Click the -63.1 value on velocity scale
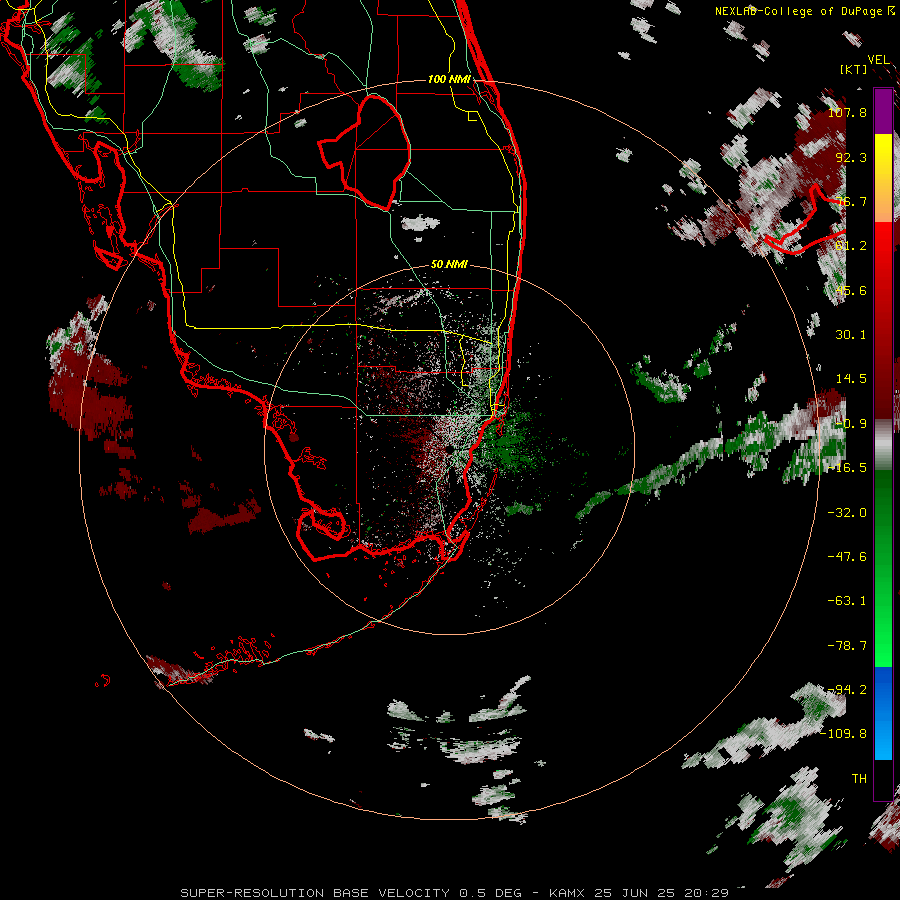The height and width of the screenshot is (900, 900). 847,601
